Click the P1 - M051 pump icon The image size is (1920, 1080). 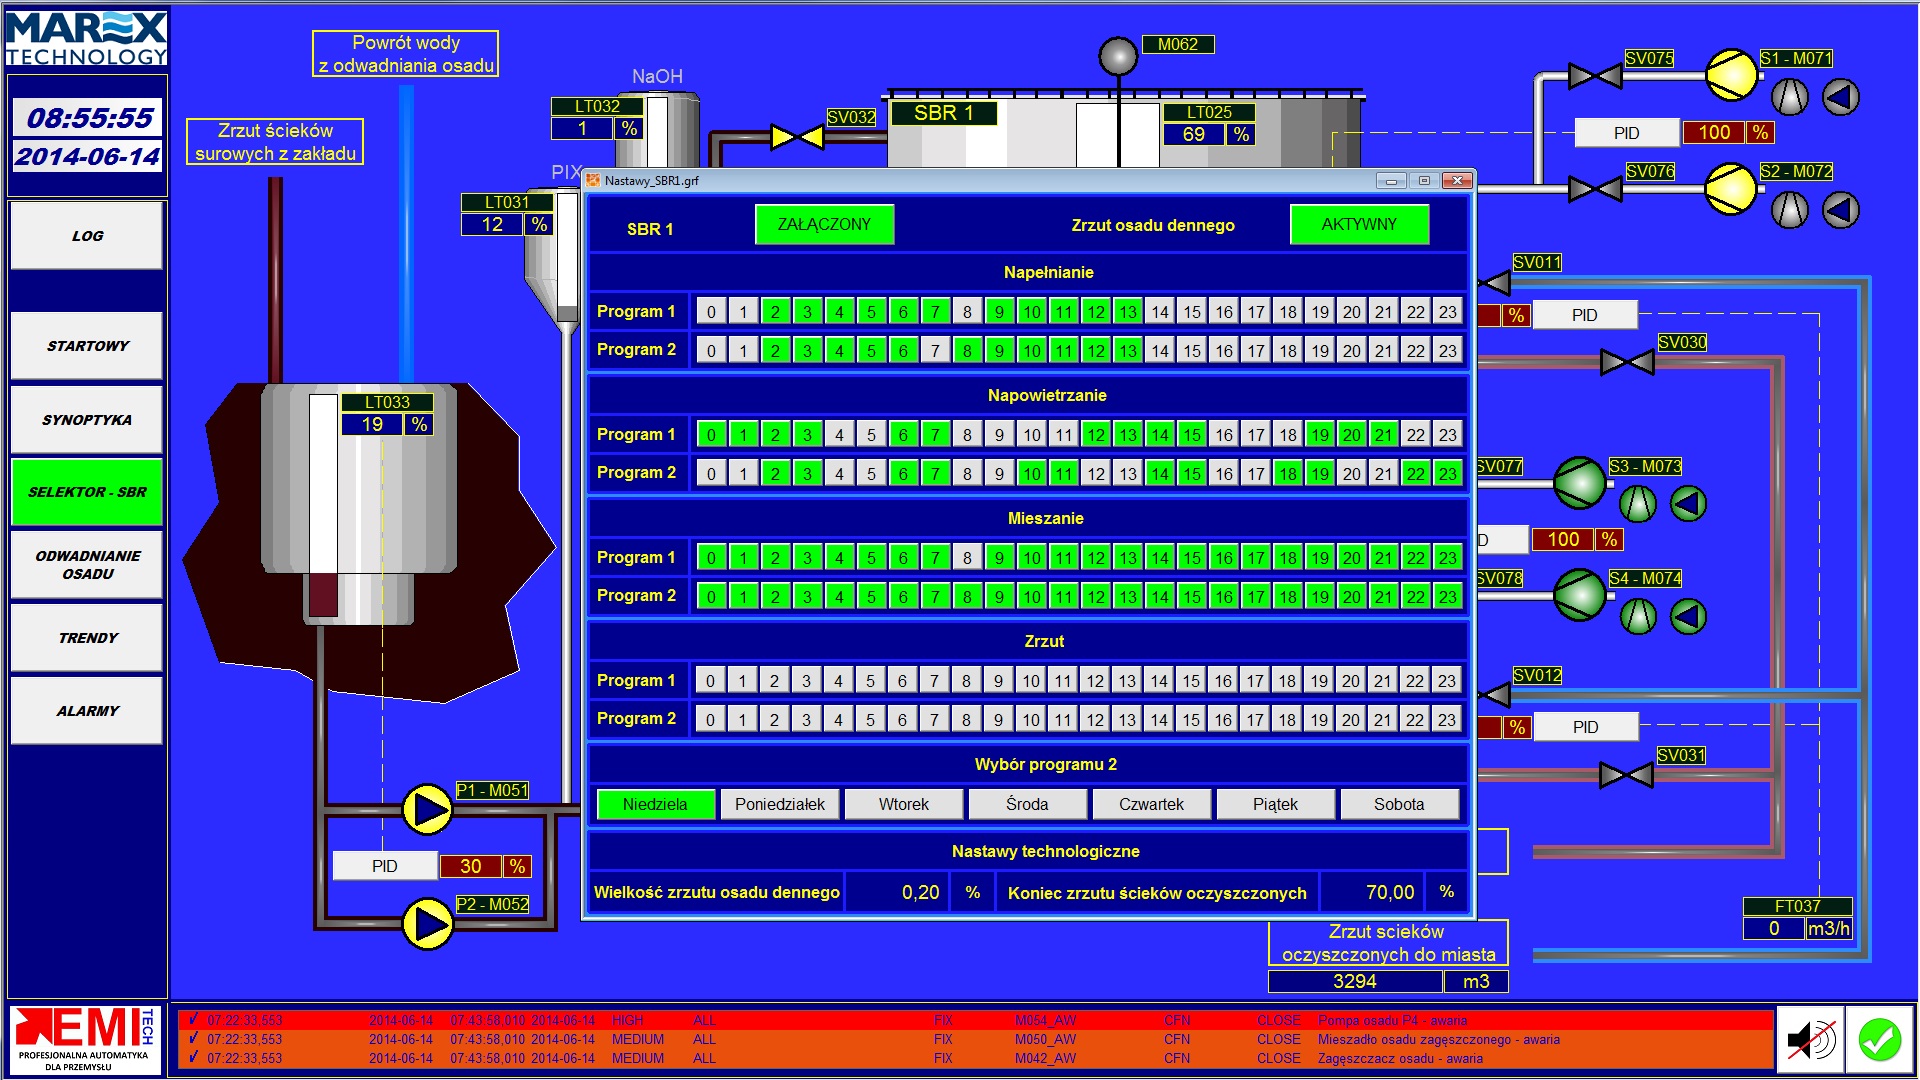(x=427, y=809)
